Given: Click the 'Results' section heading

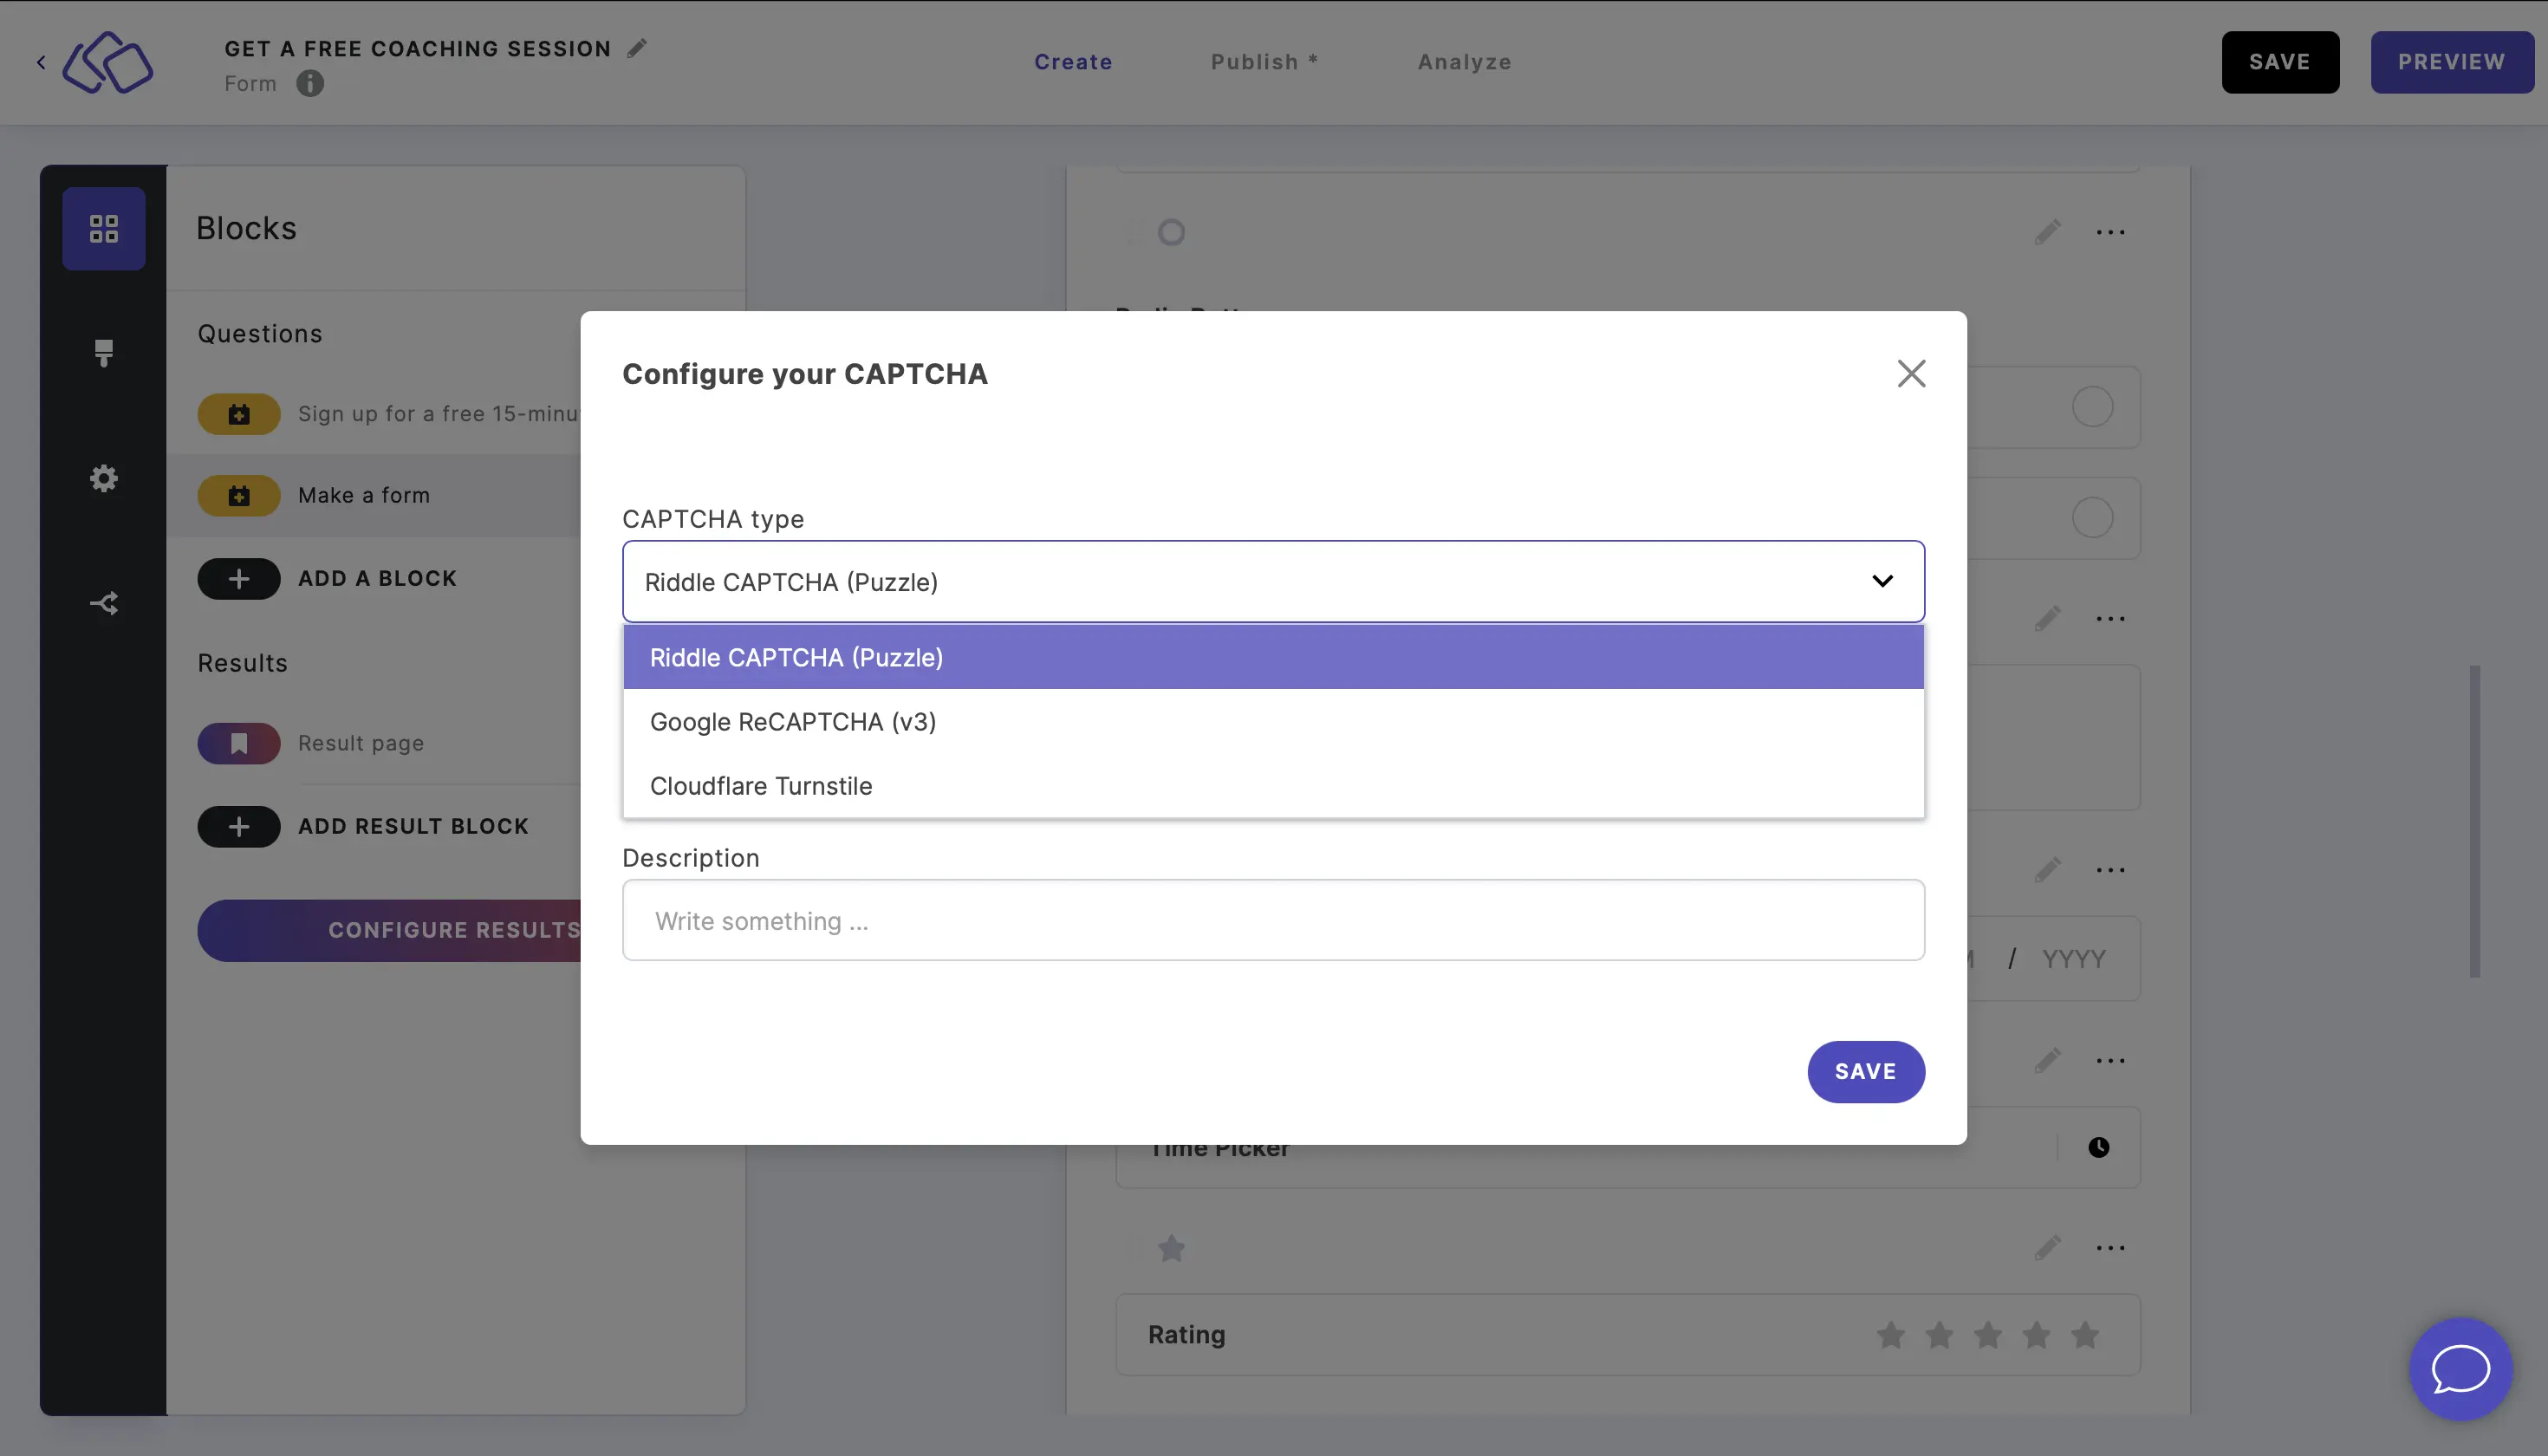Looking at the screenshot, I should (242, 662).
